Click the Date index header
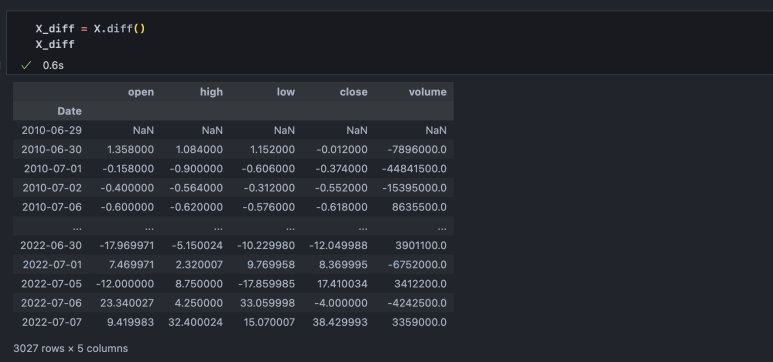This screenshot has height=362, width=773. 70,111
